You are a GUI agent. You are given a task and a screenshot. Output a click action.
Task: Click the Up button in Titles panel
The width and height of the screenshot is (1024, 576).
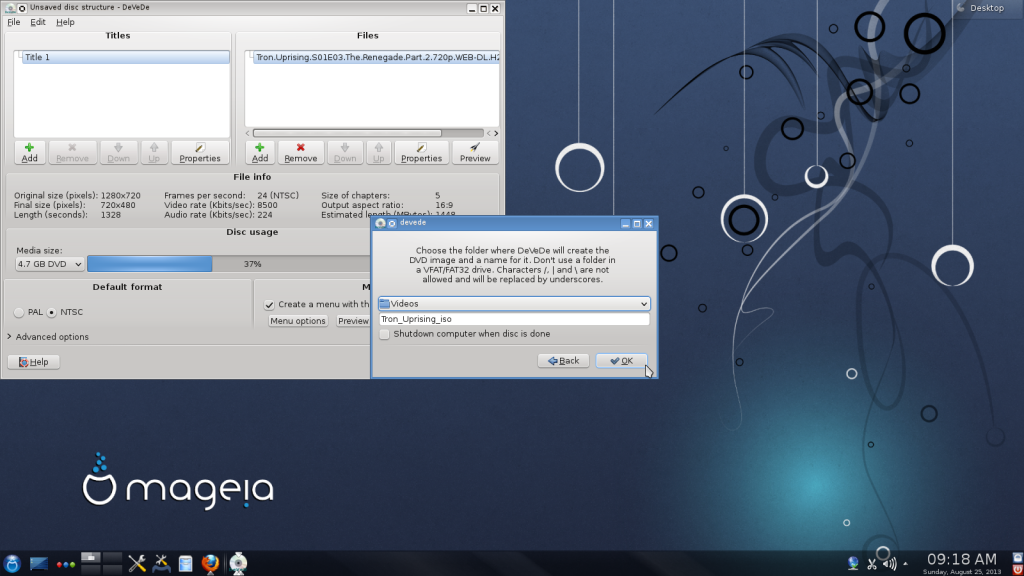154,152
